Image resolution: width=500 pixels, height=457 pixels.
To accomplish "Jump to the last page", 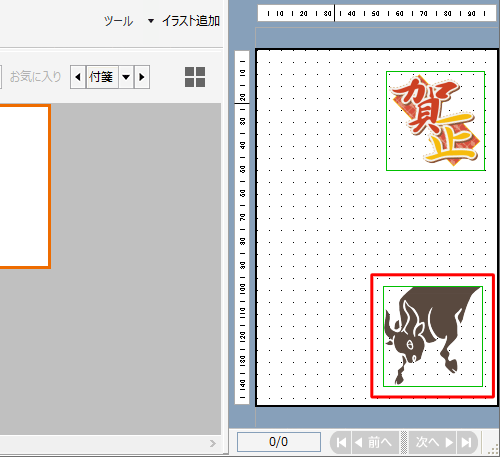I will (x=467, y=442).
